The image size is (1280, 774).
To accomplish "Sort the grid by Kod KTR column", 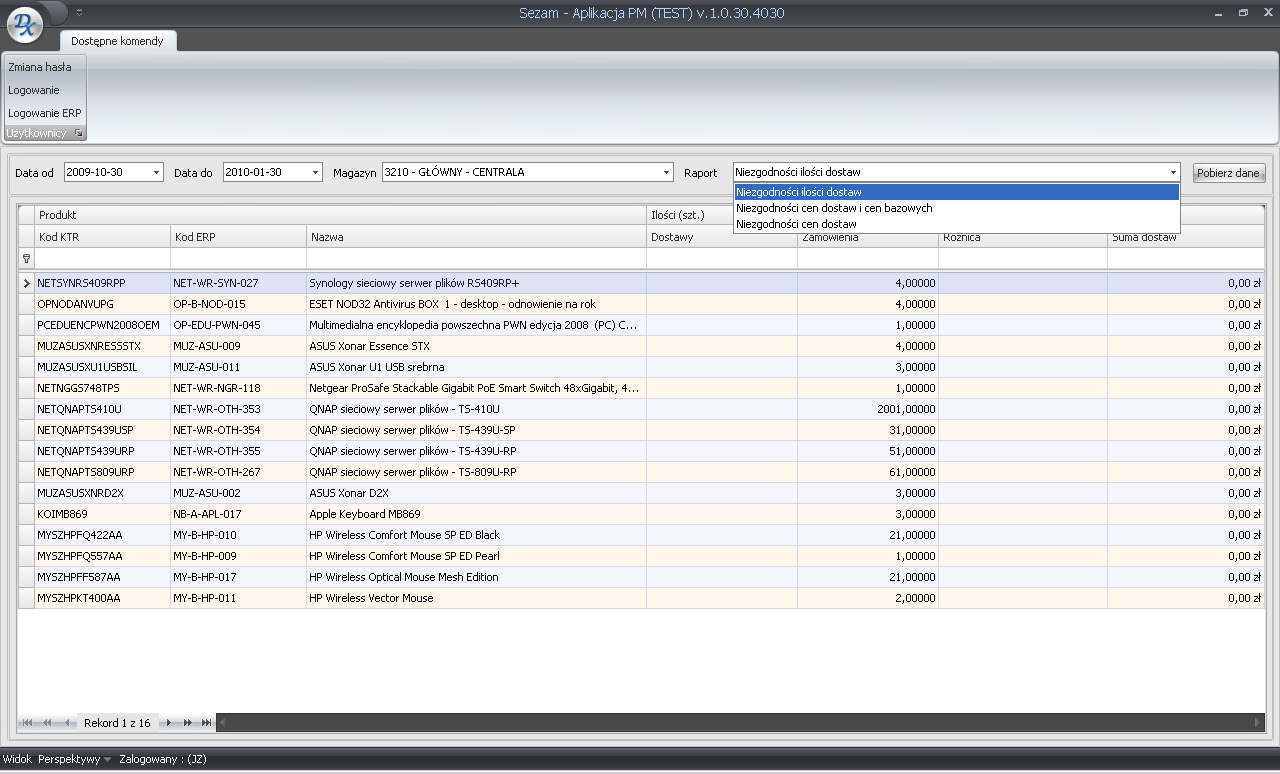I will [x=102, y=237].
